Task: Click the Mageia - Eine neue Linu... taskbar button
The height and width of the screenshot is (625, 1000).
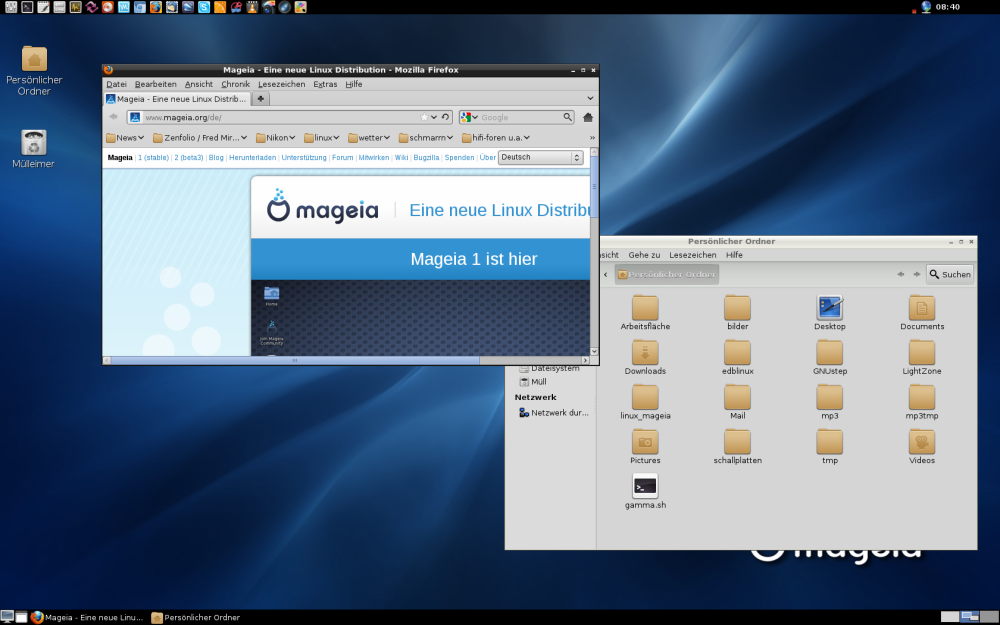Action: tap(87, 617)
